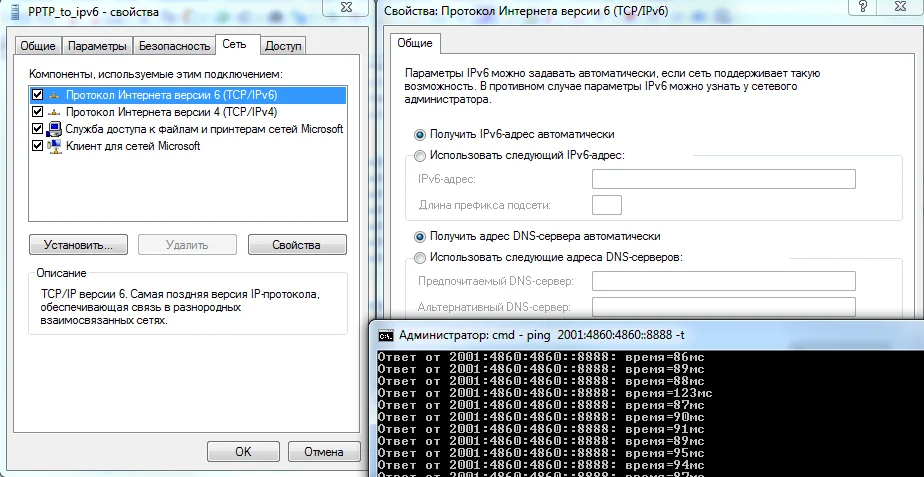Viewport: 924px width, 477px height.
Task: Click the ping reply line with время=91мс
Action: (x=541, y=430)
